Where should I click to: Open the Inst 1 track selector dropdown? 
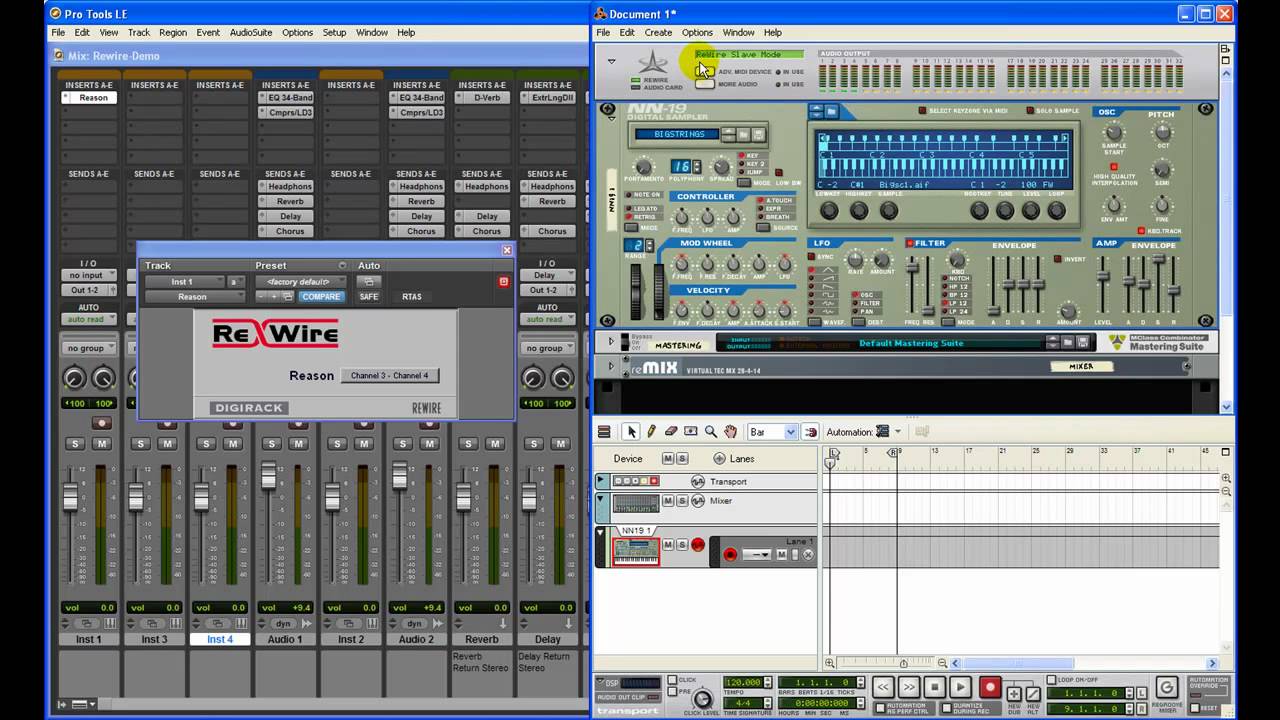[x=185, y=282]
